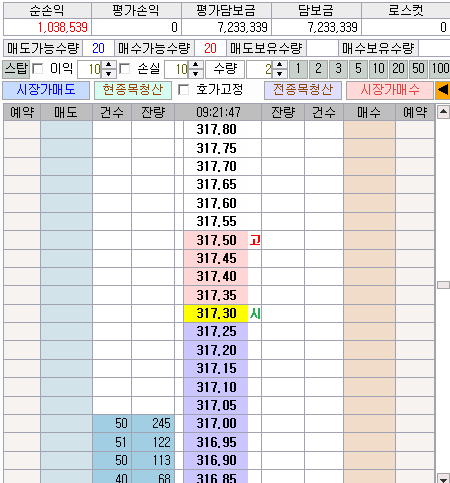Click the 시장가매도 market sell button
The height and width of the screenshot is (483, 450).
46,90
